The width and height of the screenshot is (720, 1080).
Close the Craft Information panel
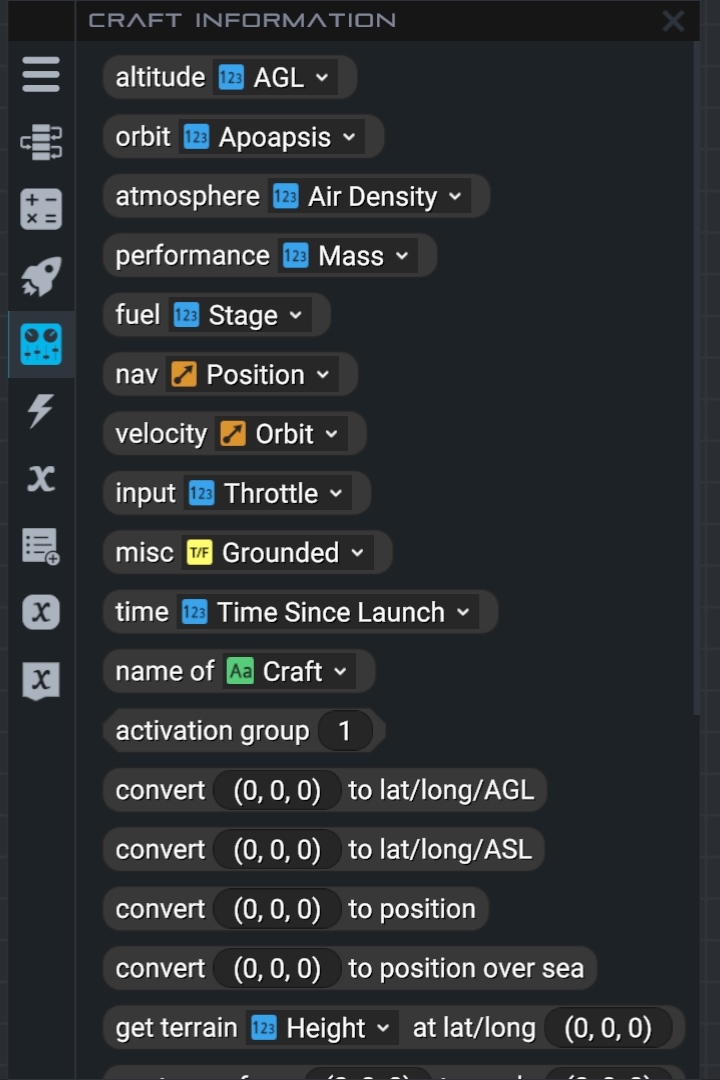click(x=673, y=21)
